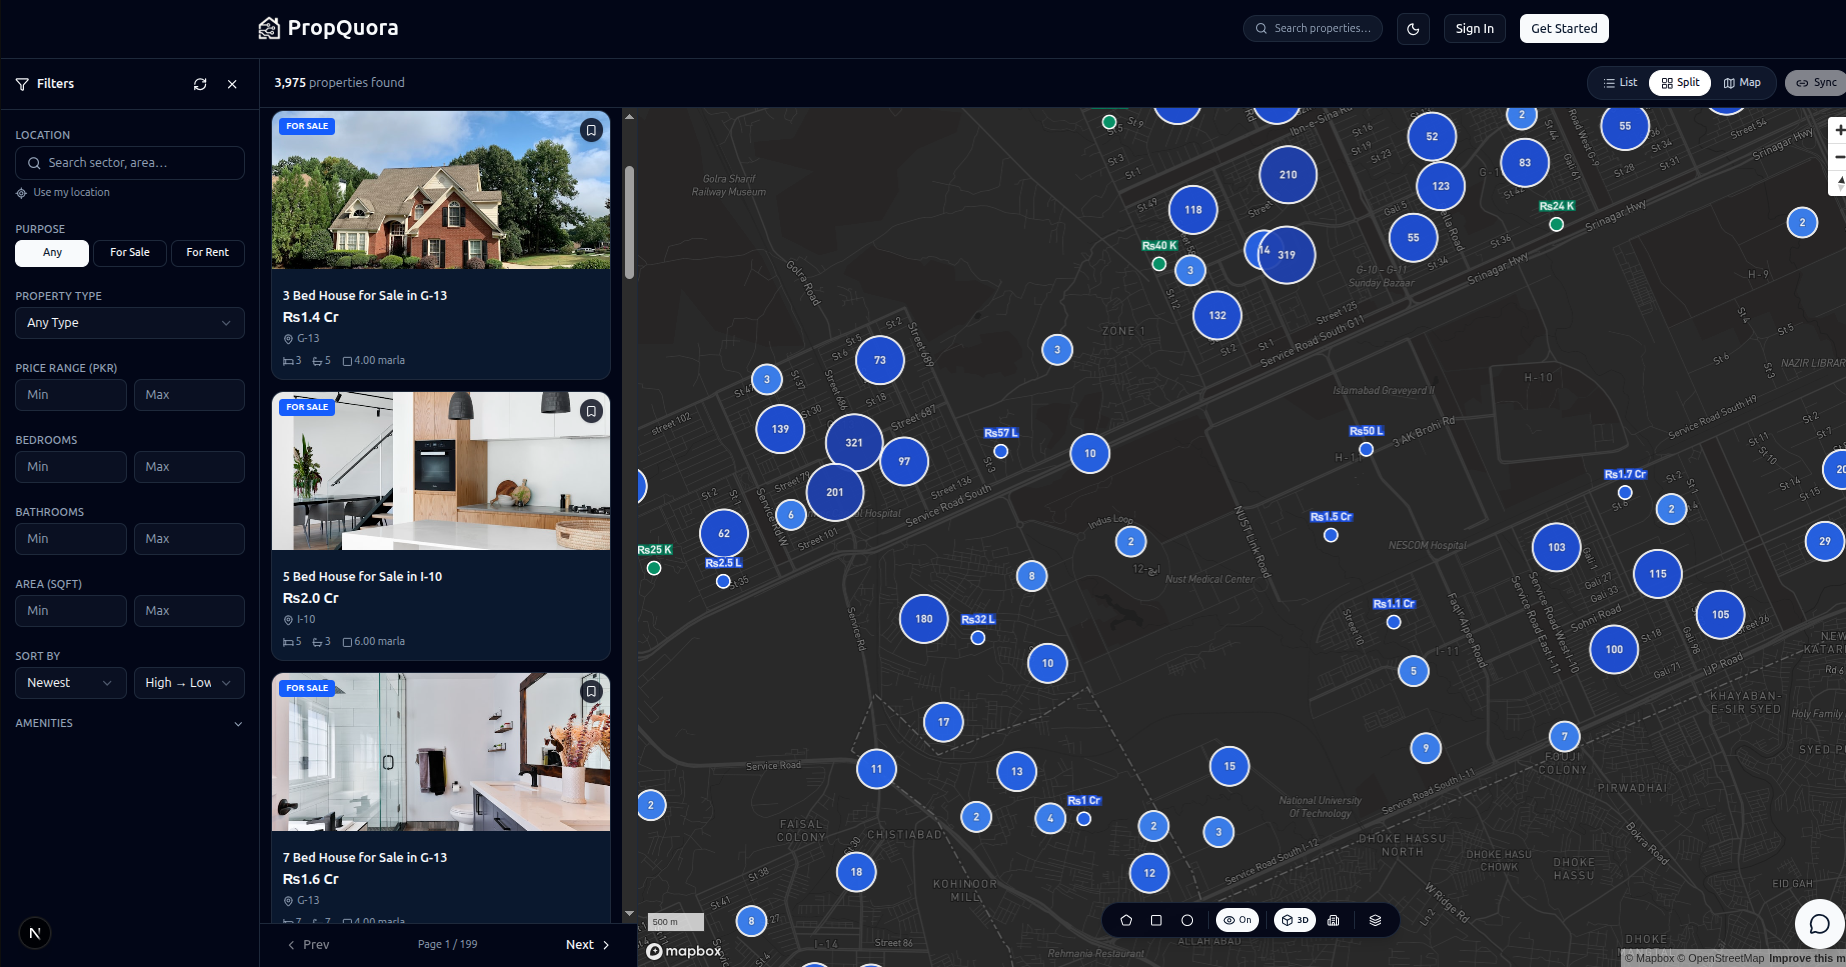Switch to Split view
This screenshot has width=1846, height=967.
pyautogui.click(x=1680, y=83)
